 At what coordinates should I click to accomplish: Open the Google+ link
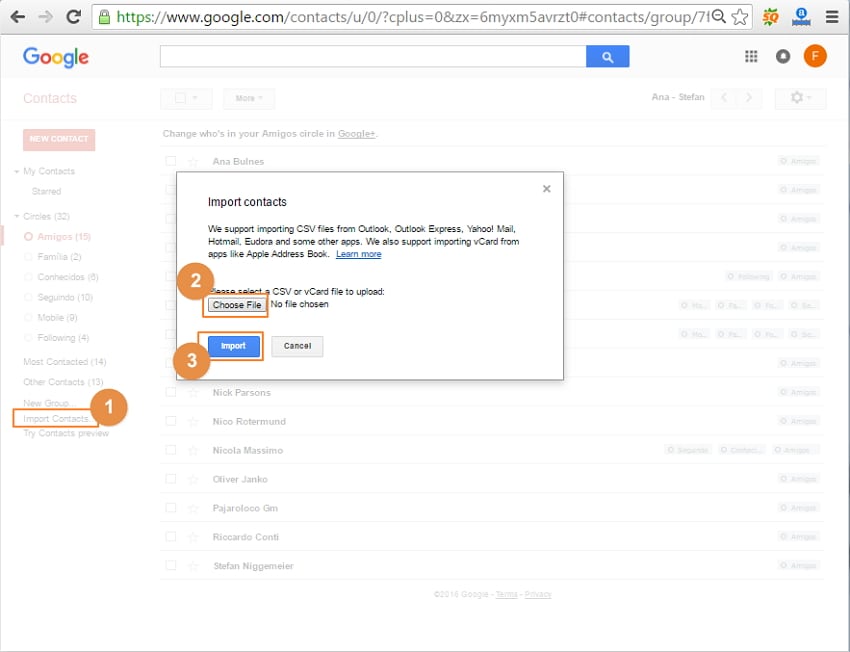tap(356, 134)
